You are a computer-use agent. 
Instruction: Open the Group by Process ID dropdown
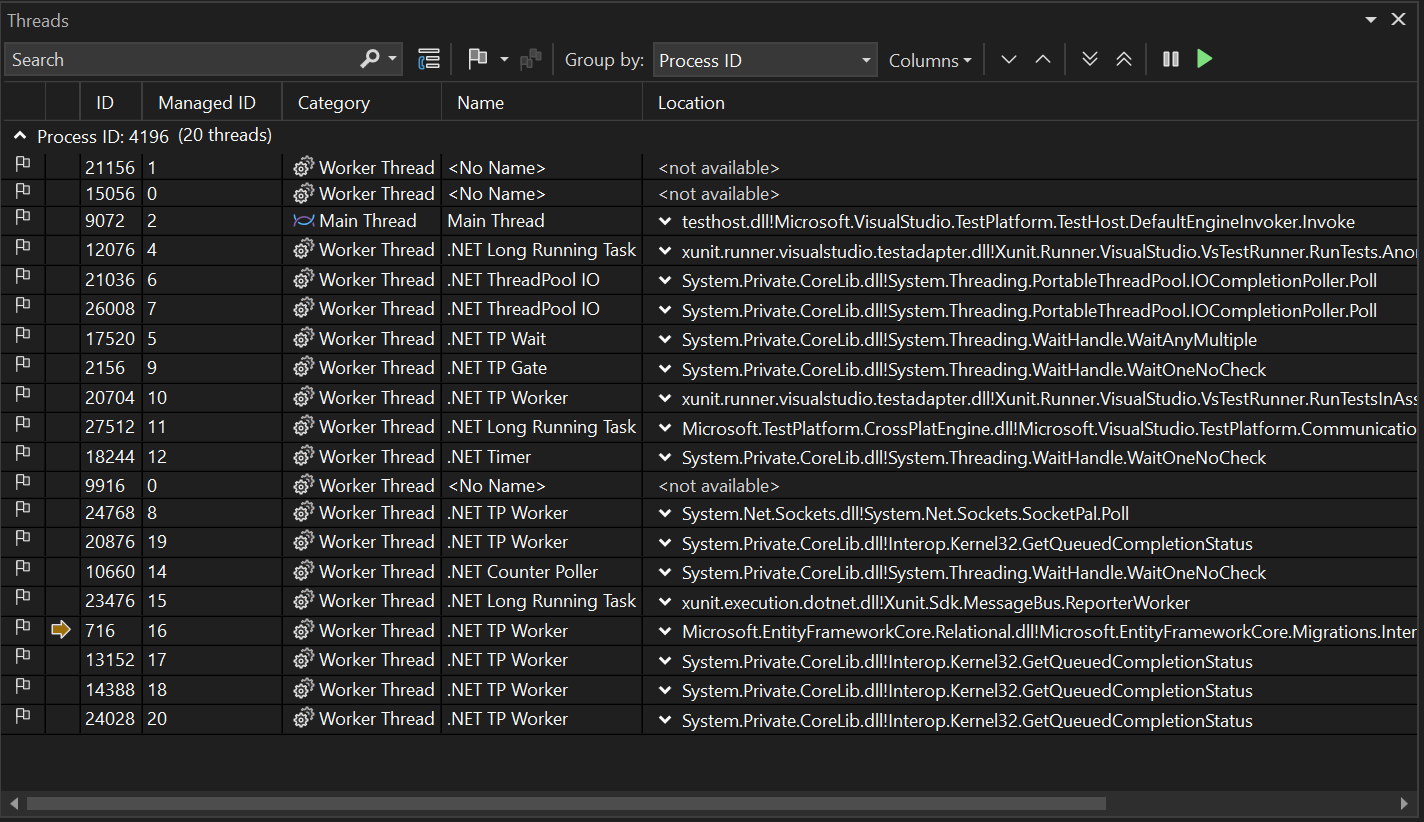[x=765, y=60]
